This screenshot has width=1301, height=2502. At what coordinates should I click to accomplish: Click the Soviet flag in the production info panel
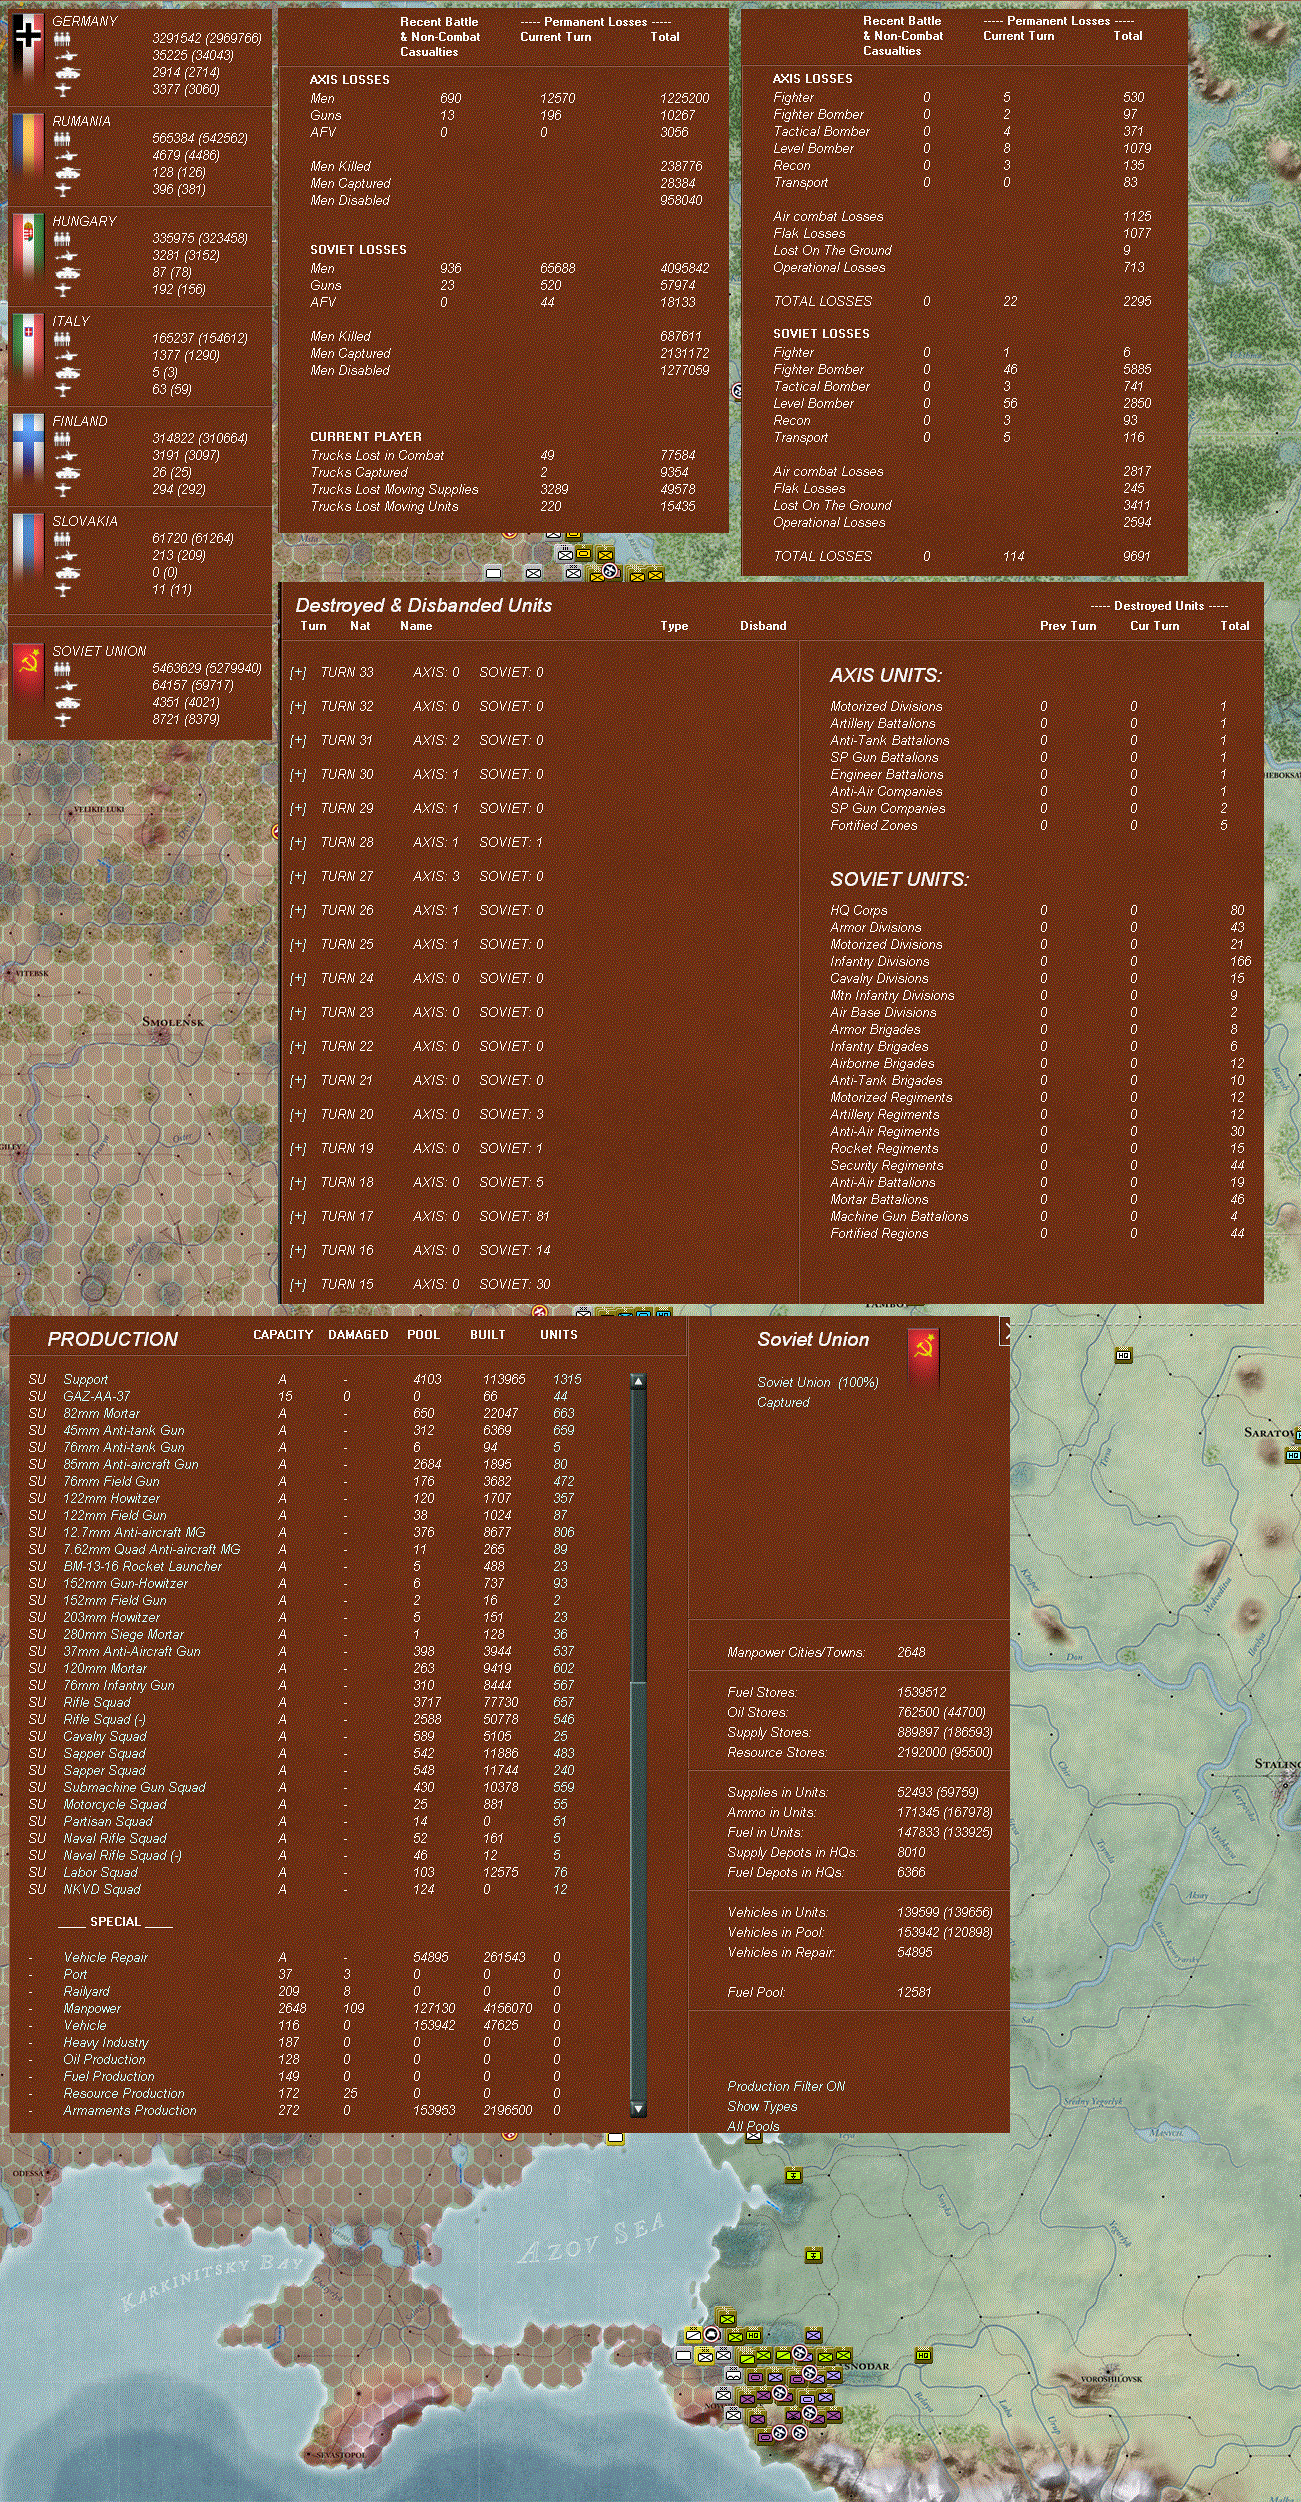(x=923, y=1356)
